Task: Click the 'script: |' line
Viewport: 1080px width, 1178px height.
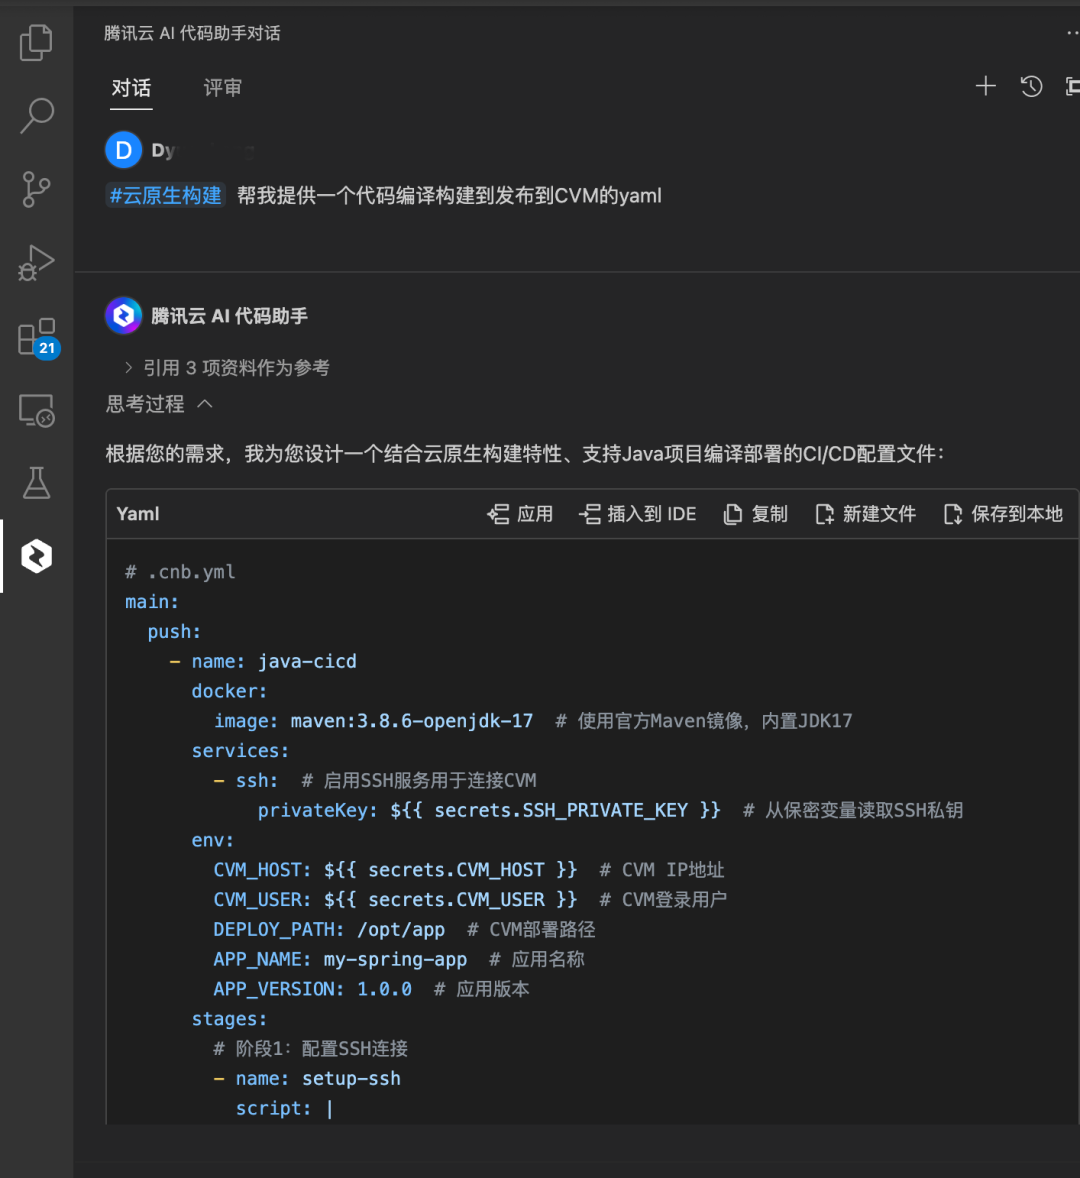Action: point(284,1108)
